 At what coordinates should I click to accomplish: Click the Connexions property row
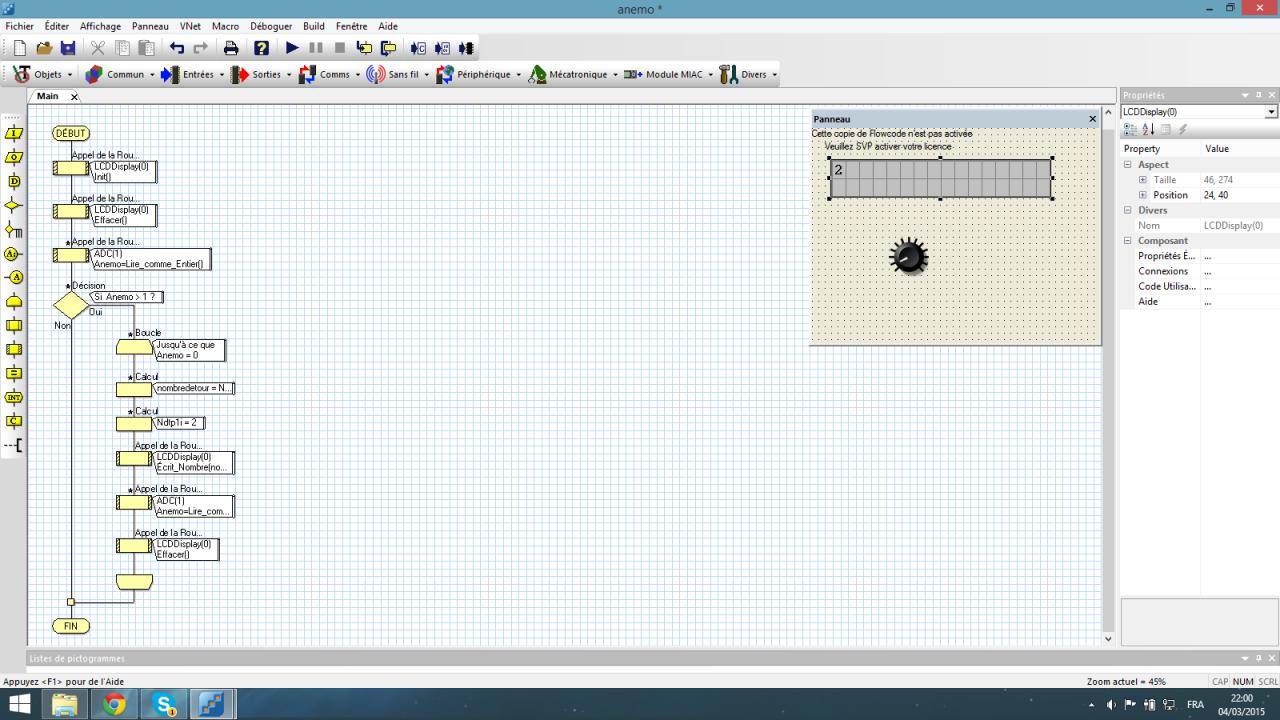[x=1199, y=271]
